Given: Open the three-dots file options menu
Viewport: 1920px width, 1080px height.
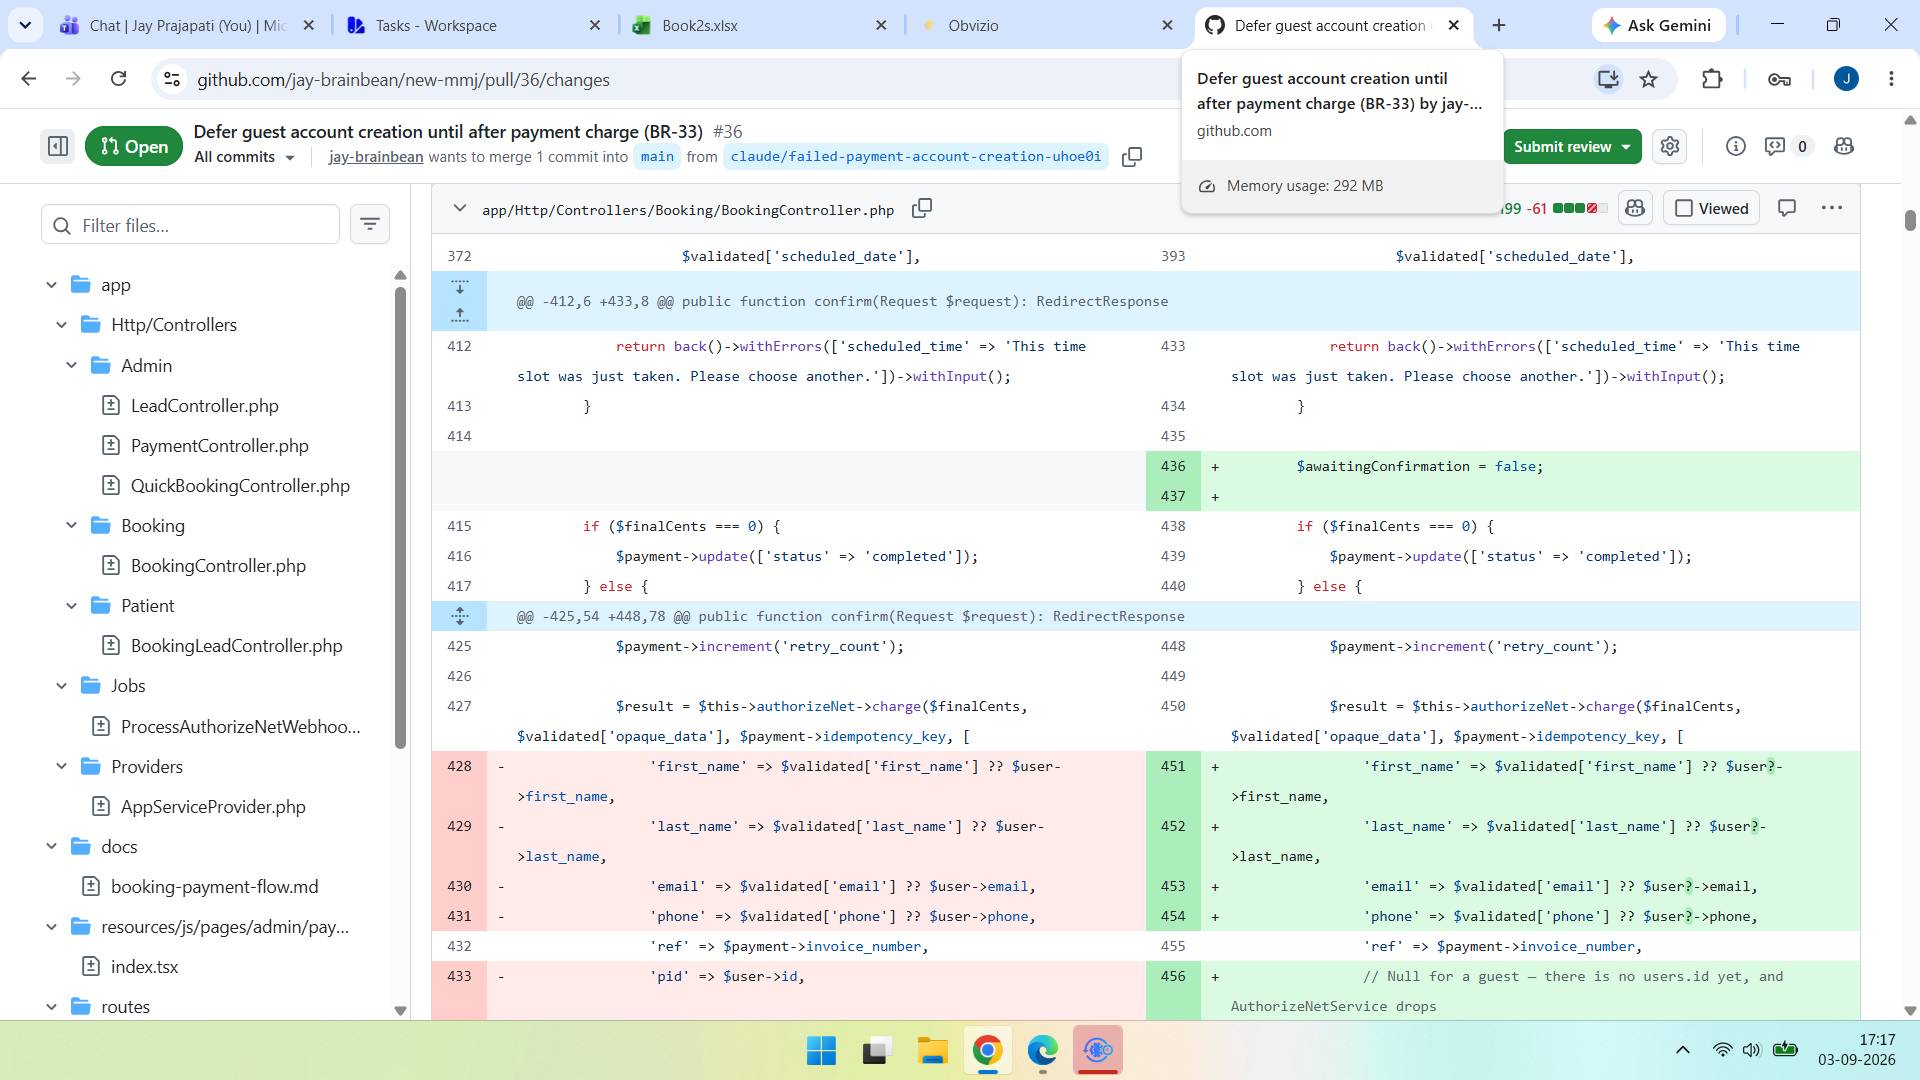Looking at the screenshot, I should [x=1832, y=208].
